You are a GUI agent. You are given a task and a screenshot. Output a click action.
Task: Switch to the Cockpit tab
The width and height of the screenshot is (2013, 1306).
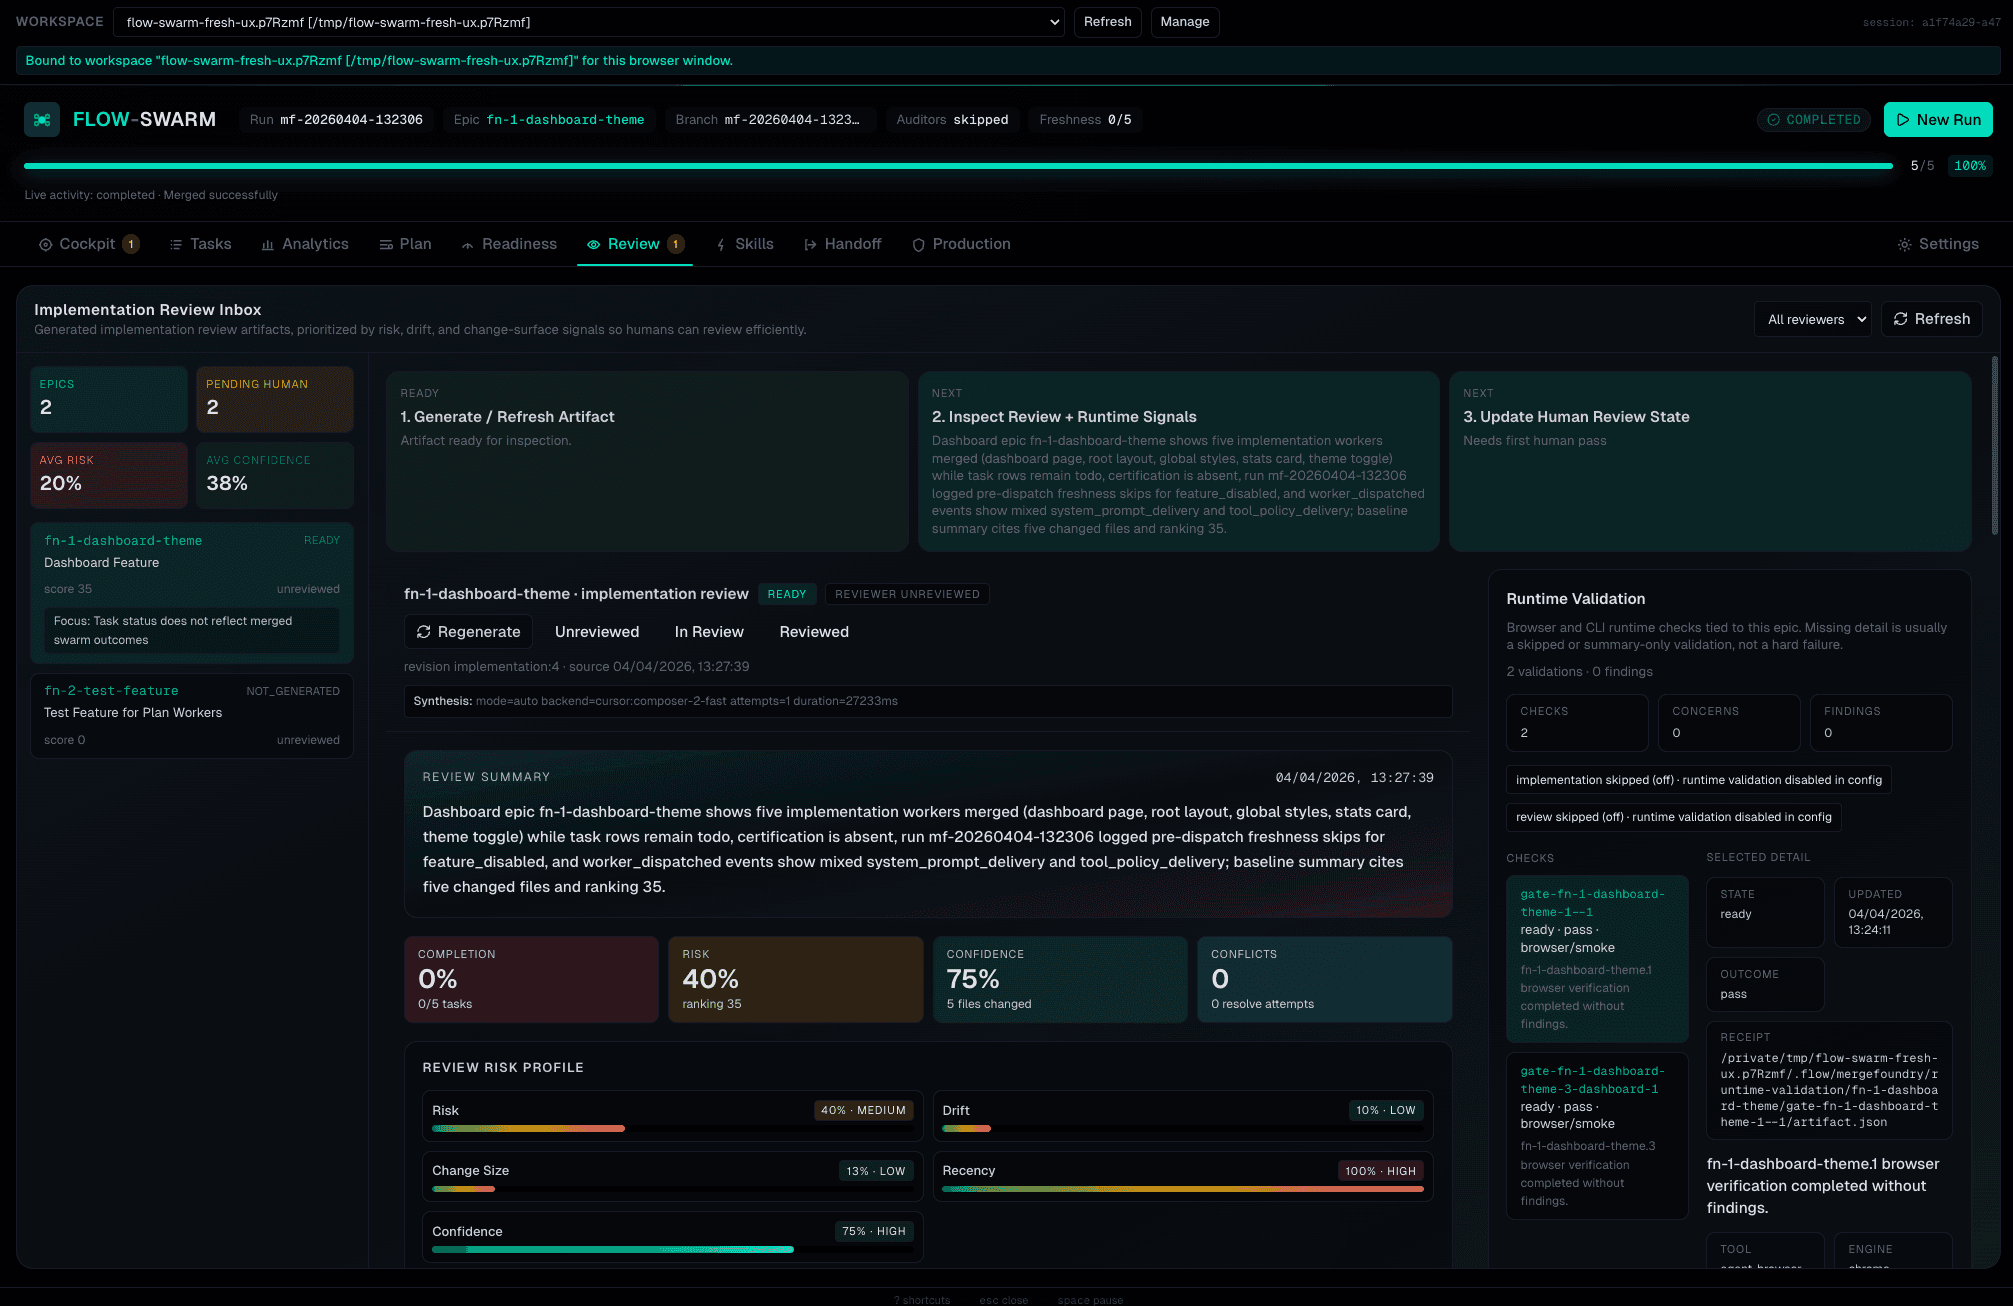coord(89,245)
